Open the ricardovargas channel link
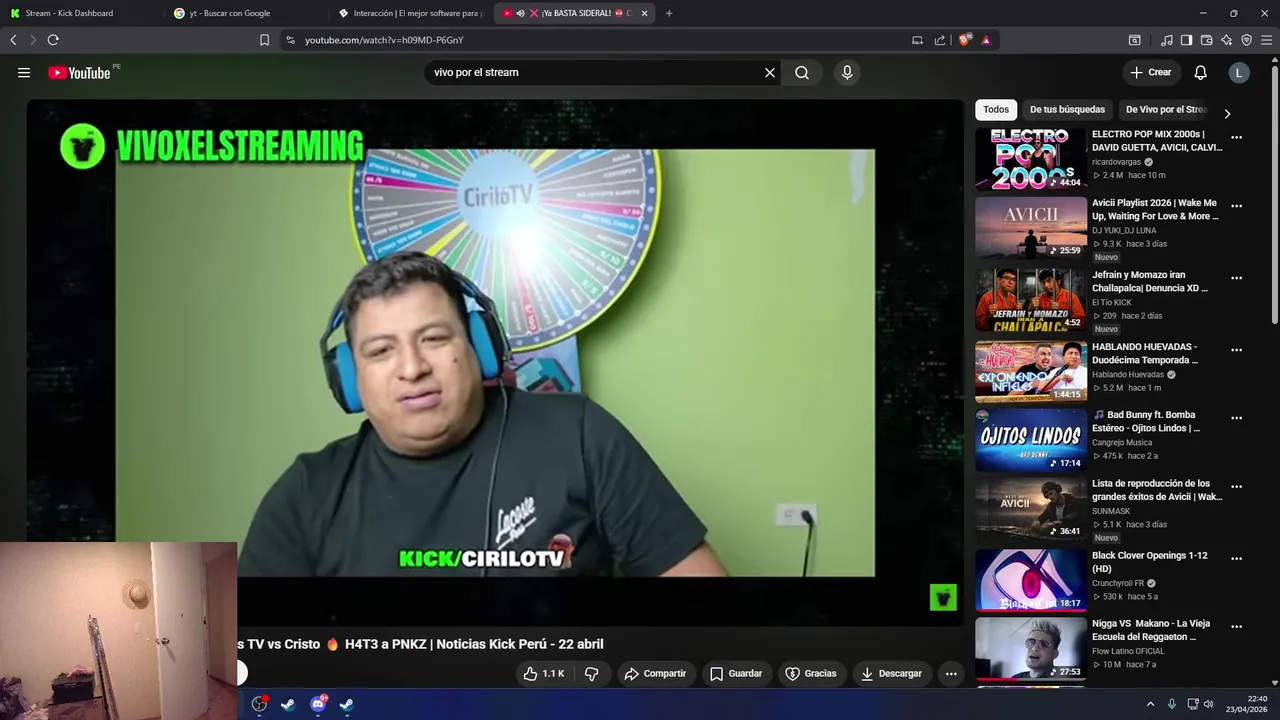Image resolution: width=1280 pixels, height=720 pixels. 1117,162
